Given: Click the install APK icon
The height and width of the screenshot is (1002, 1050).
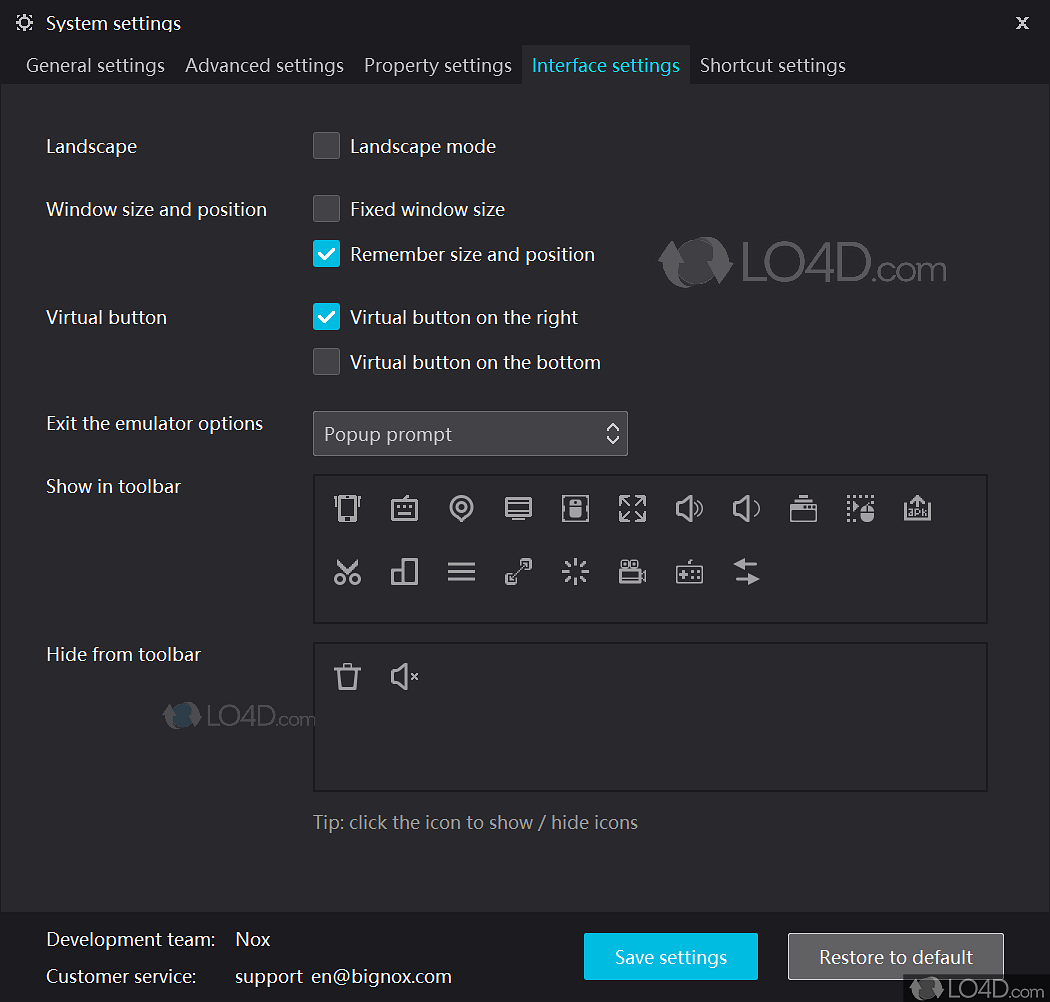Looking at the screenshot, I should tap(917, 508).
